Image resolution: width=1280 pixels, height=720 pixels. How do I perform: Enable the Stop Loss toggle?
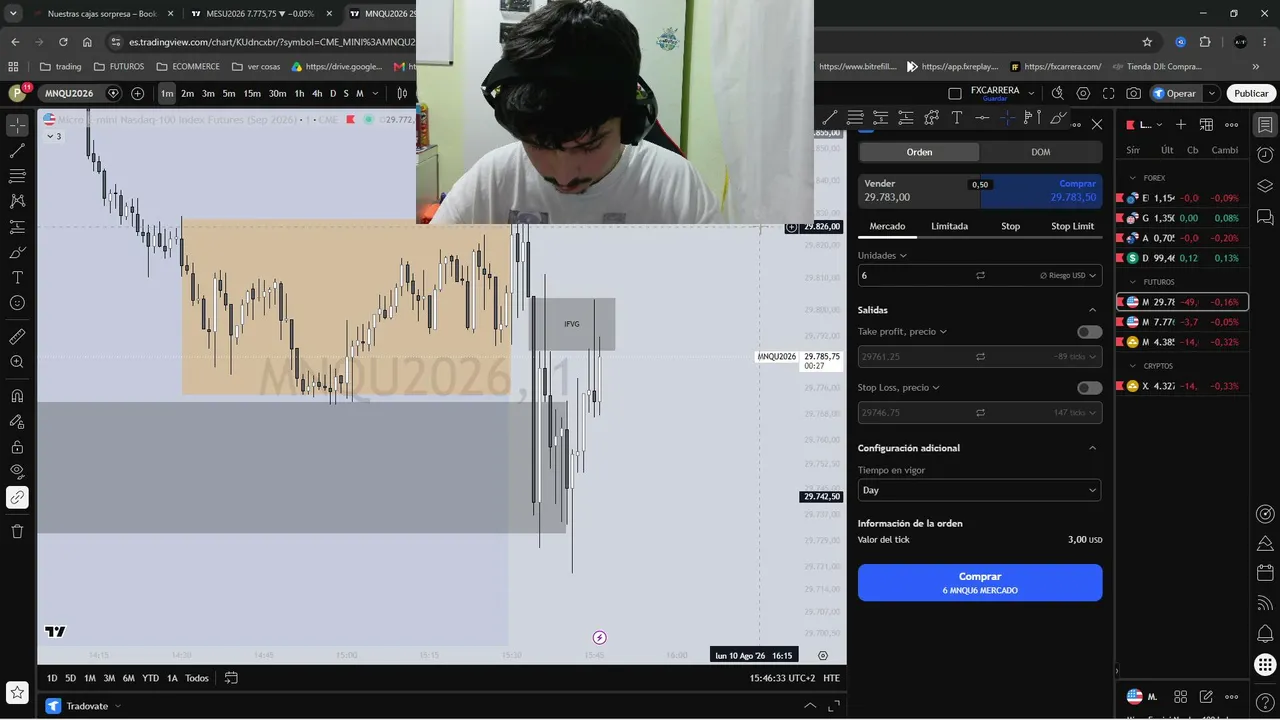[x=1090, y=388]
